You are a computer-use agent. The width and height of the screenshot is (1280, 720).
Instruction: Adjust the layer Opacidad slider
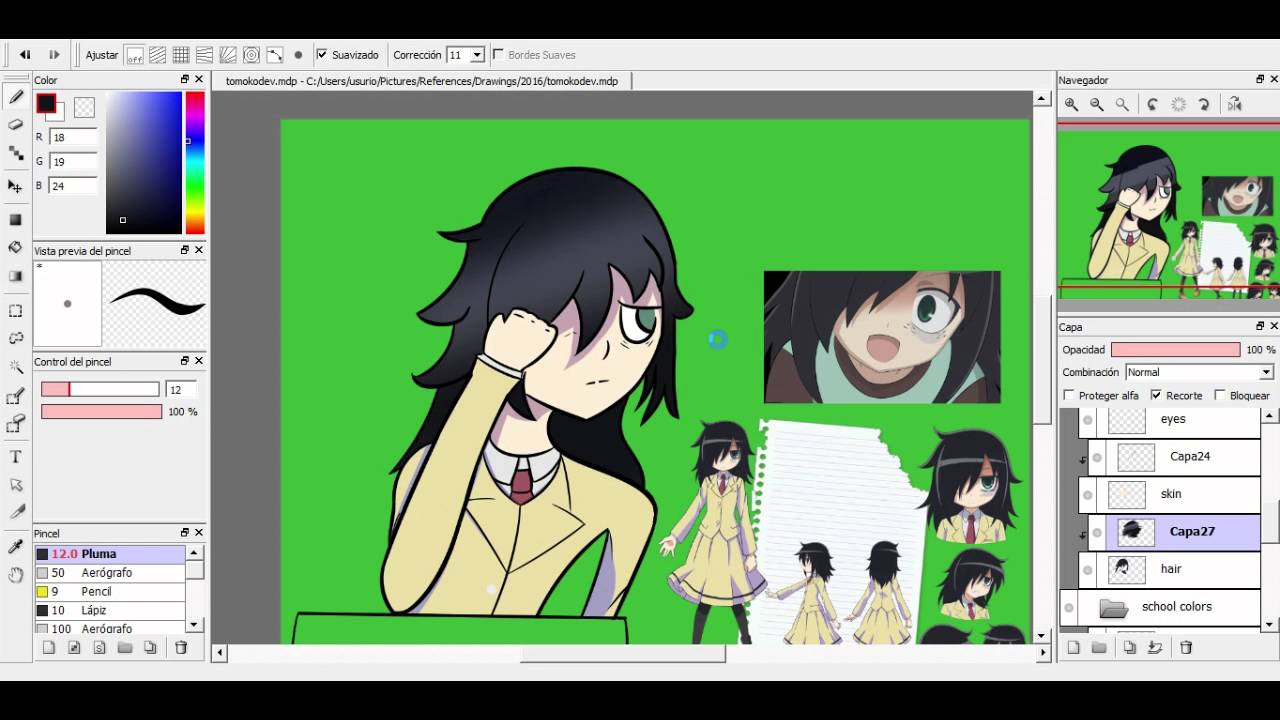tap(1175, 350)
